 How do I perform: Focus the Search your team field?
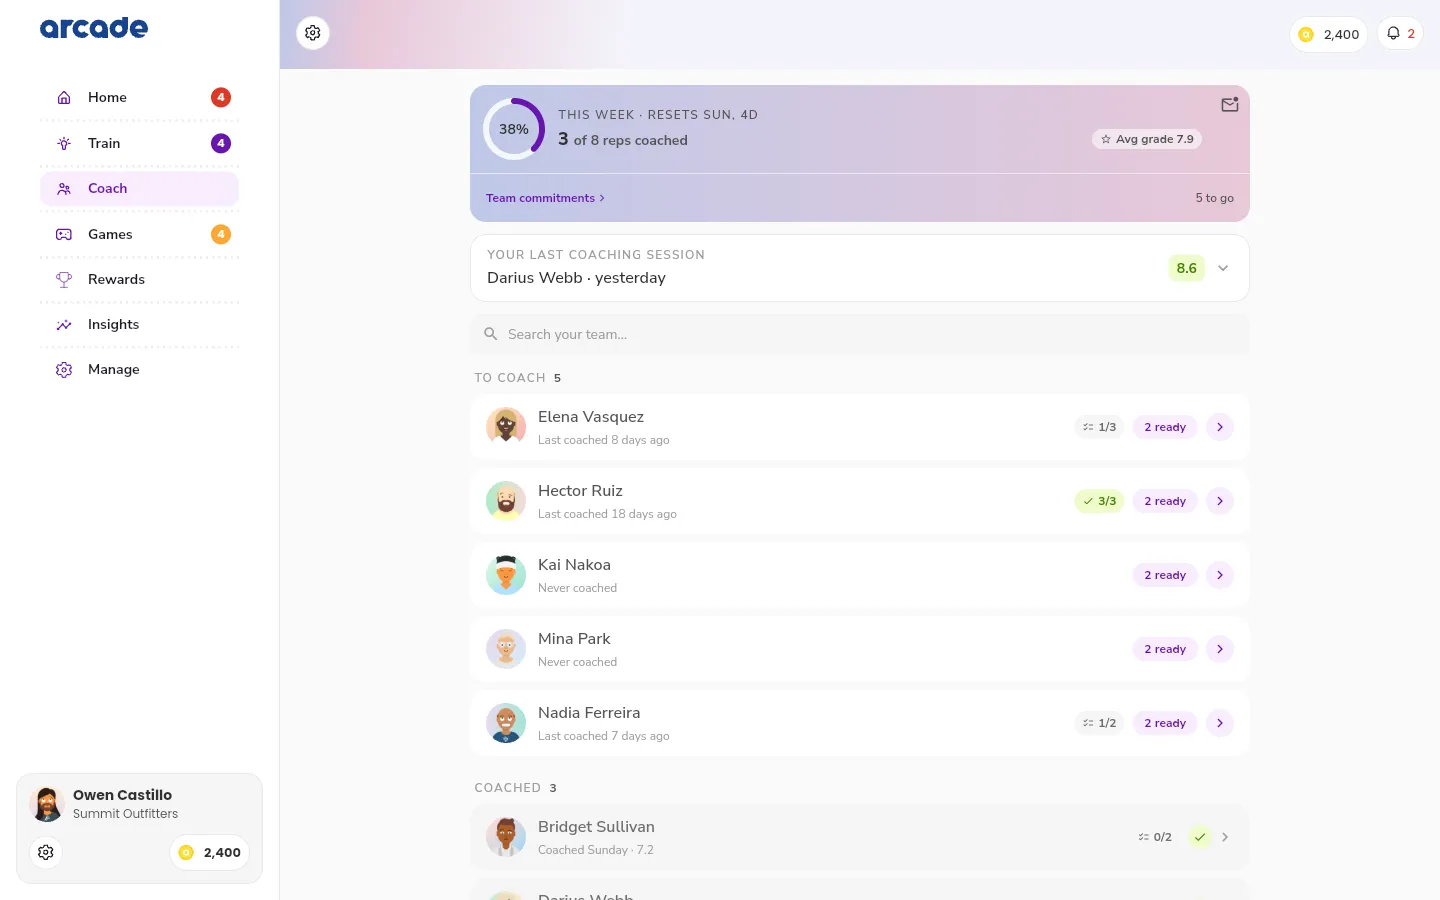860,334
